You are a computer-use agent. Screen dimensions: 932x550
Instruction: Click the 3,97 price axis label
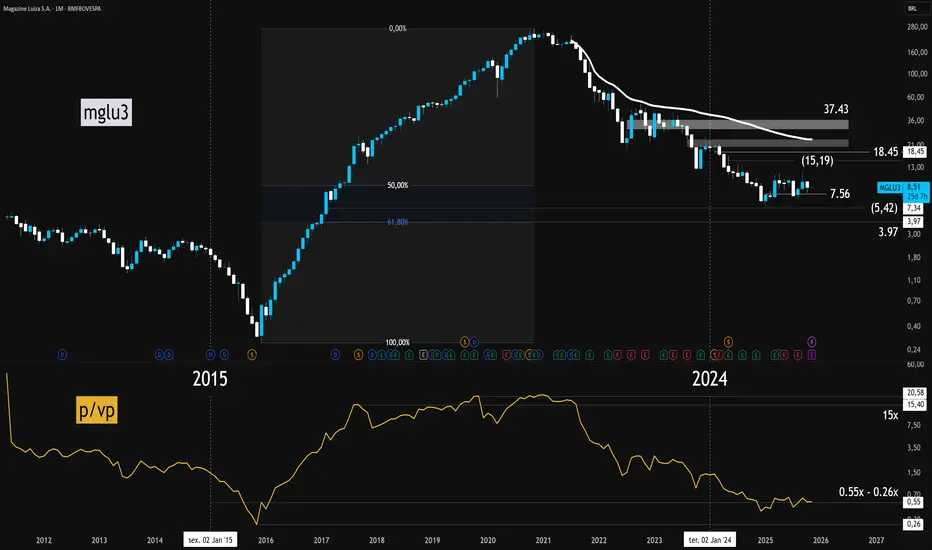[914, 222]
